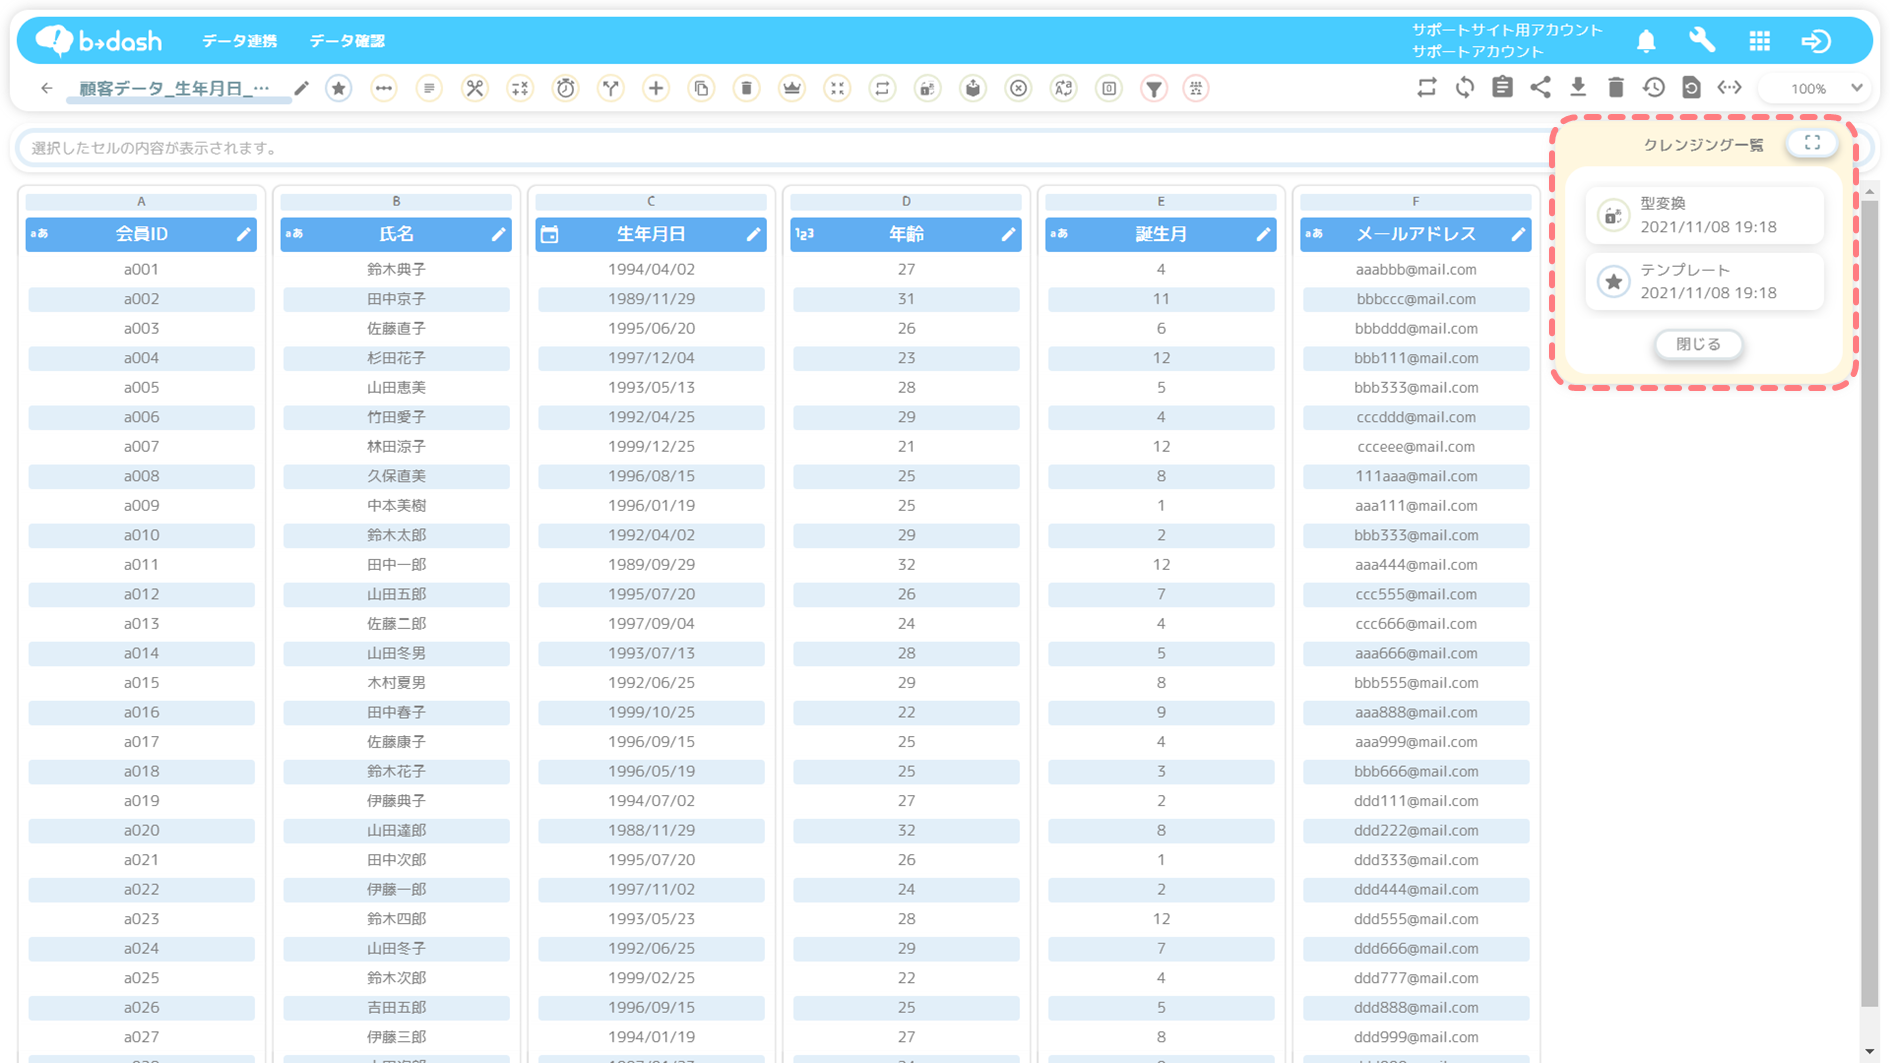
Task: Edit the file name with the pencil icon
Action: 301,88
